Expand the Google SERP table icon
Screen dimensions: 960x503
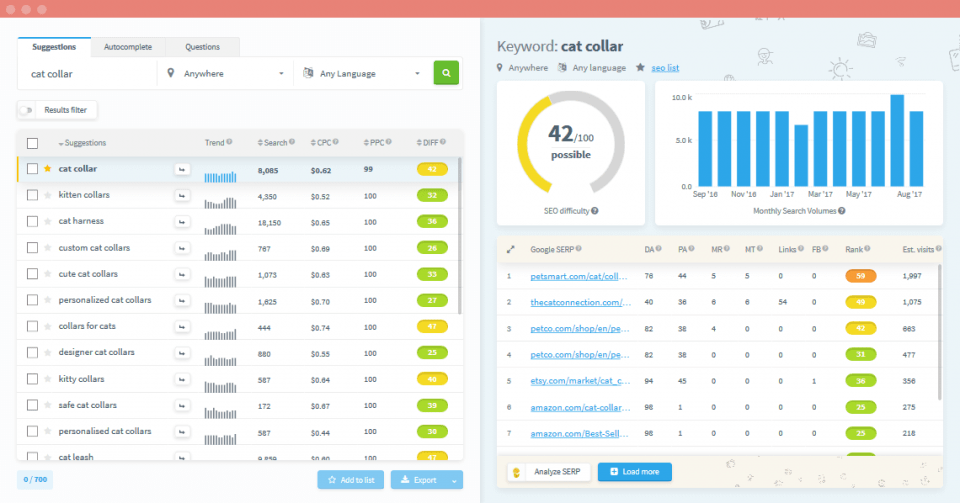click(510, 249)
